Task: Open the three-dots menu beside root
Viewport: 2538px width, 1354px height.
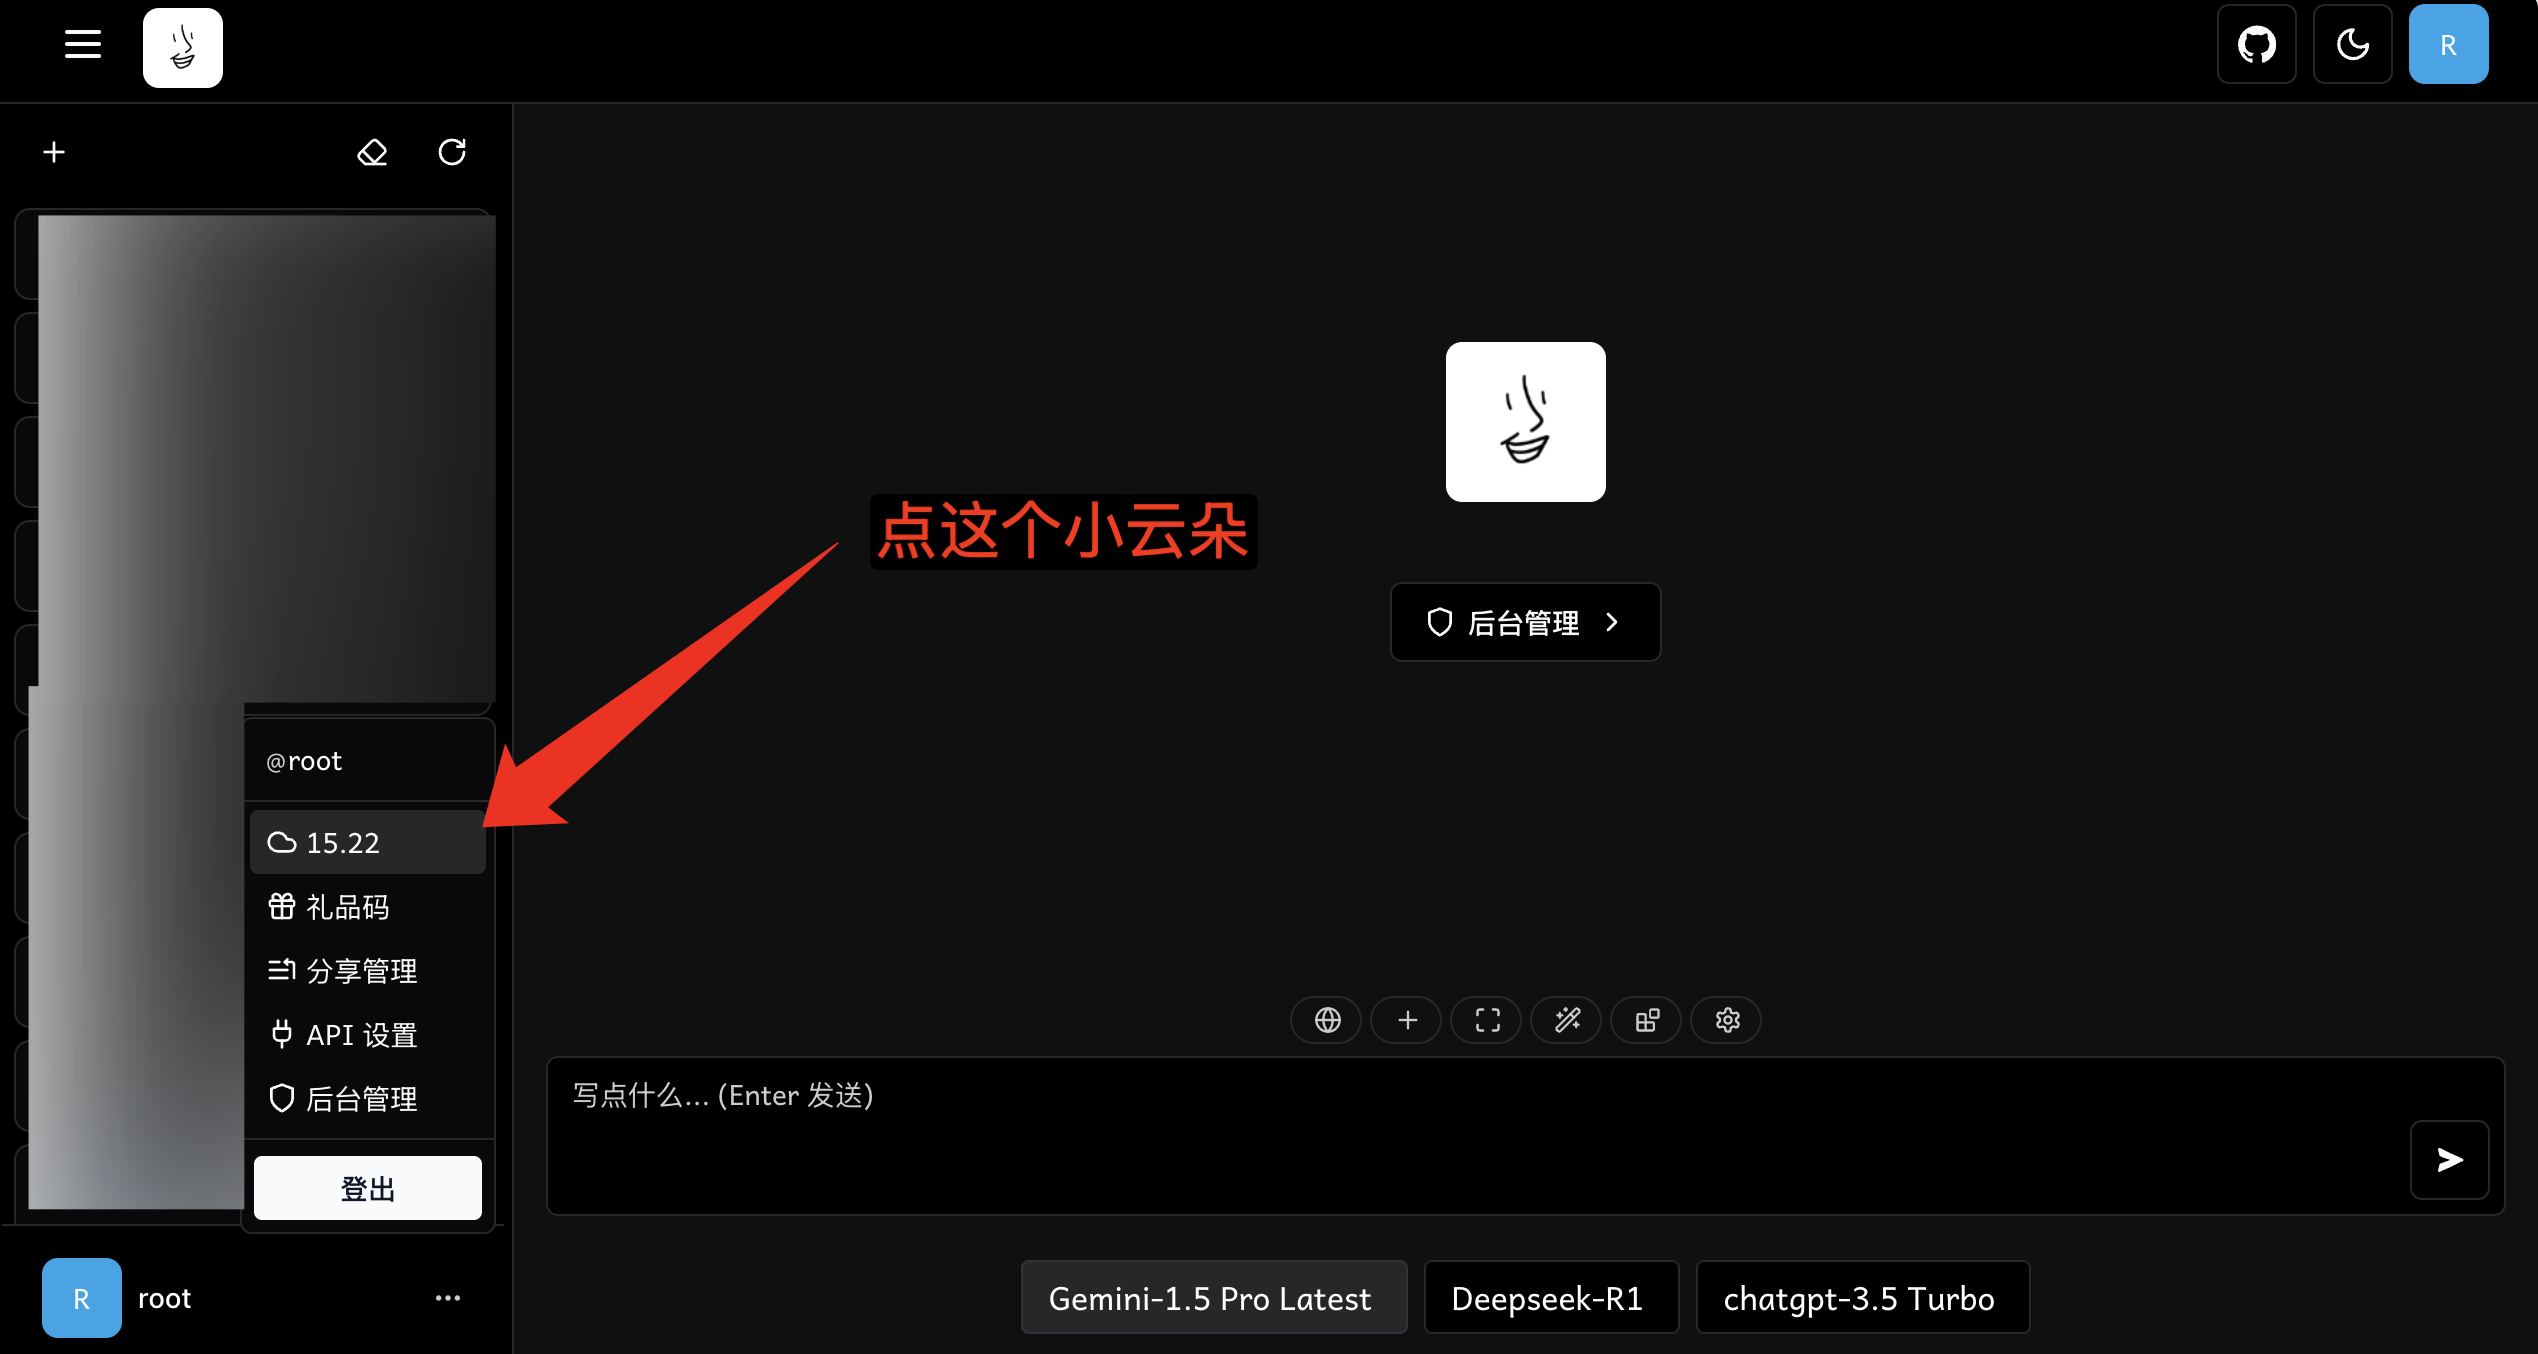Action: coord(448,1298)
